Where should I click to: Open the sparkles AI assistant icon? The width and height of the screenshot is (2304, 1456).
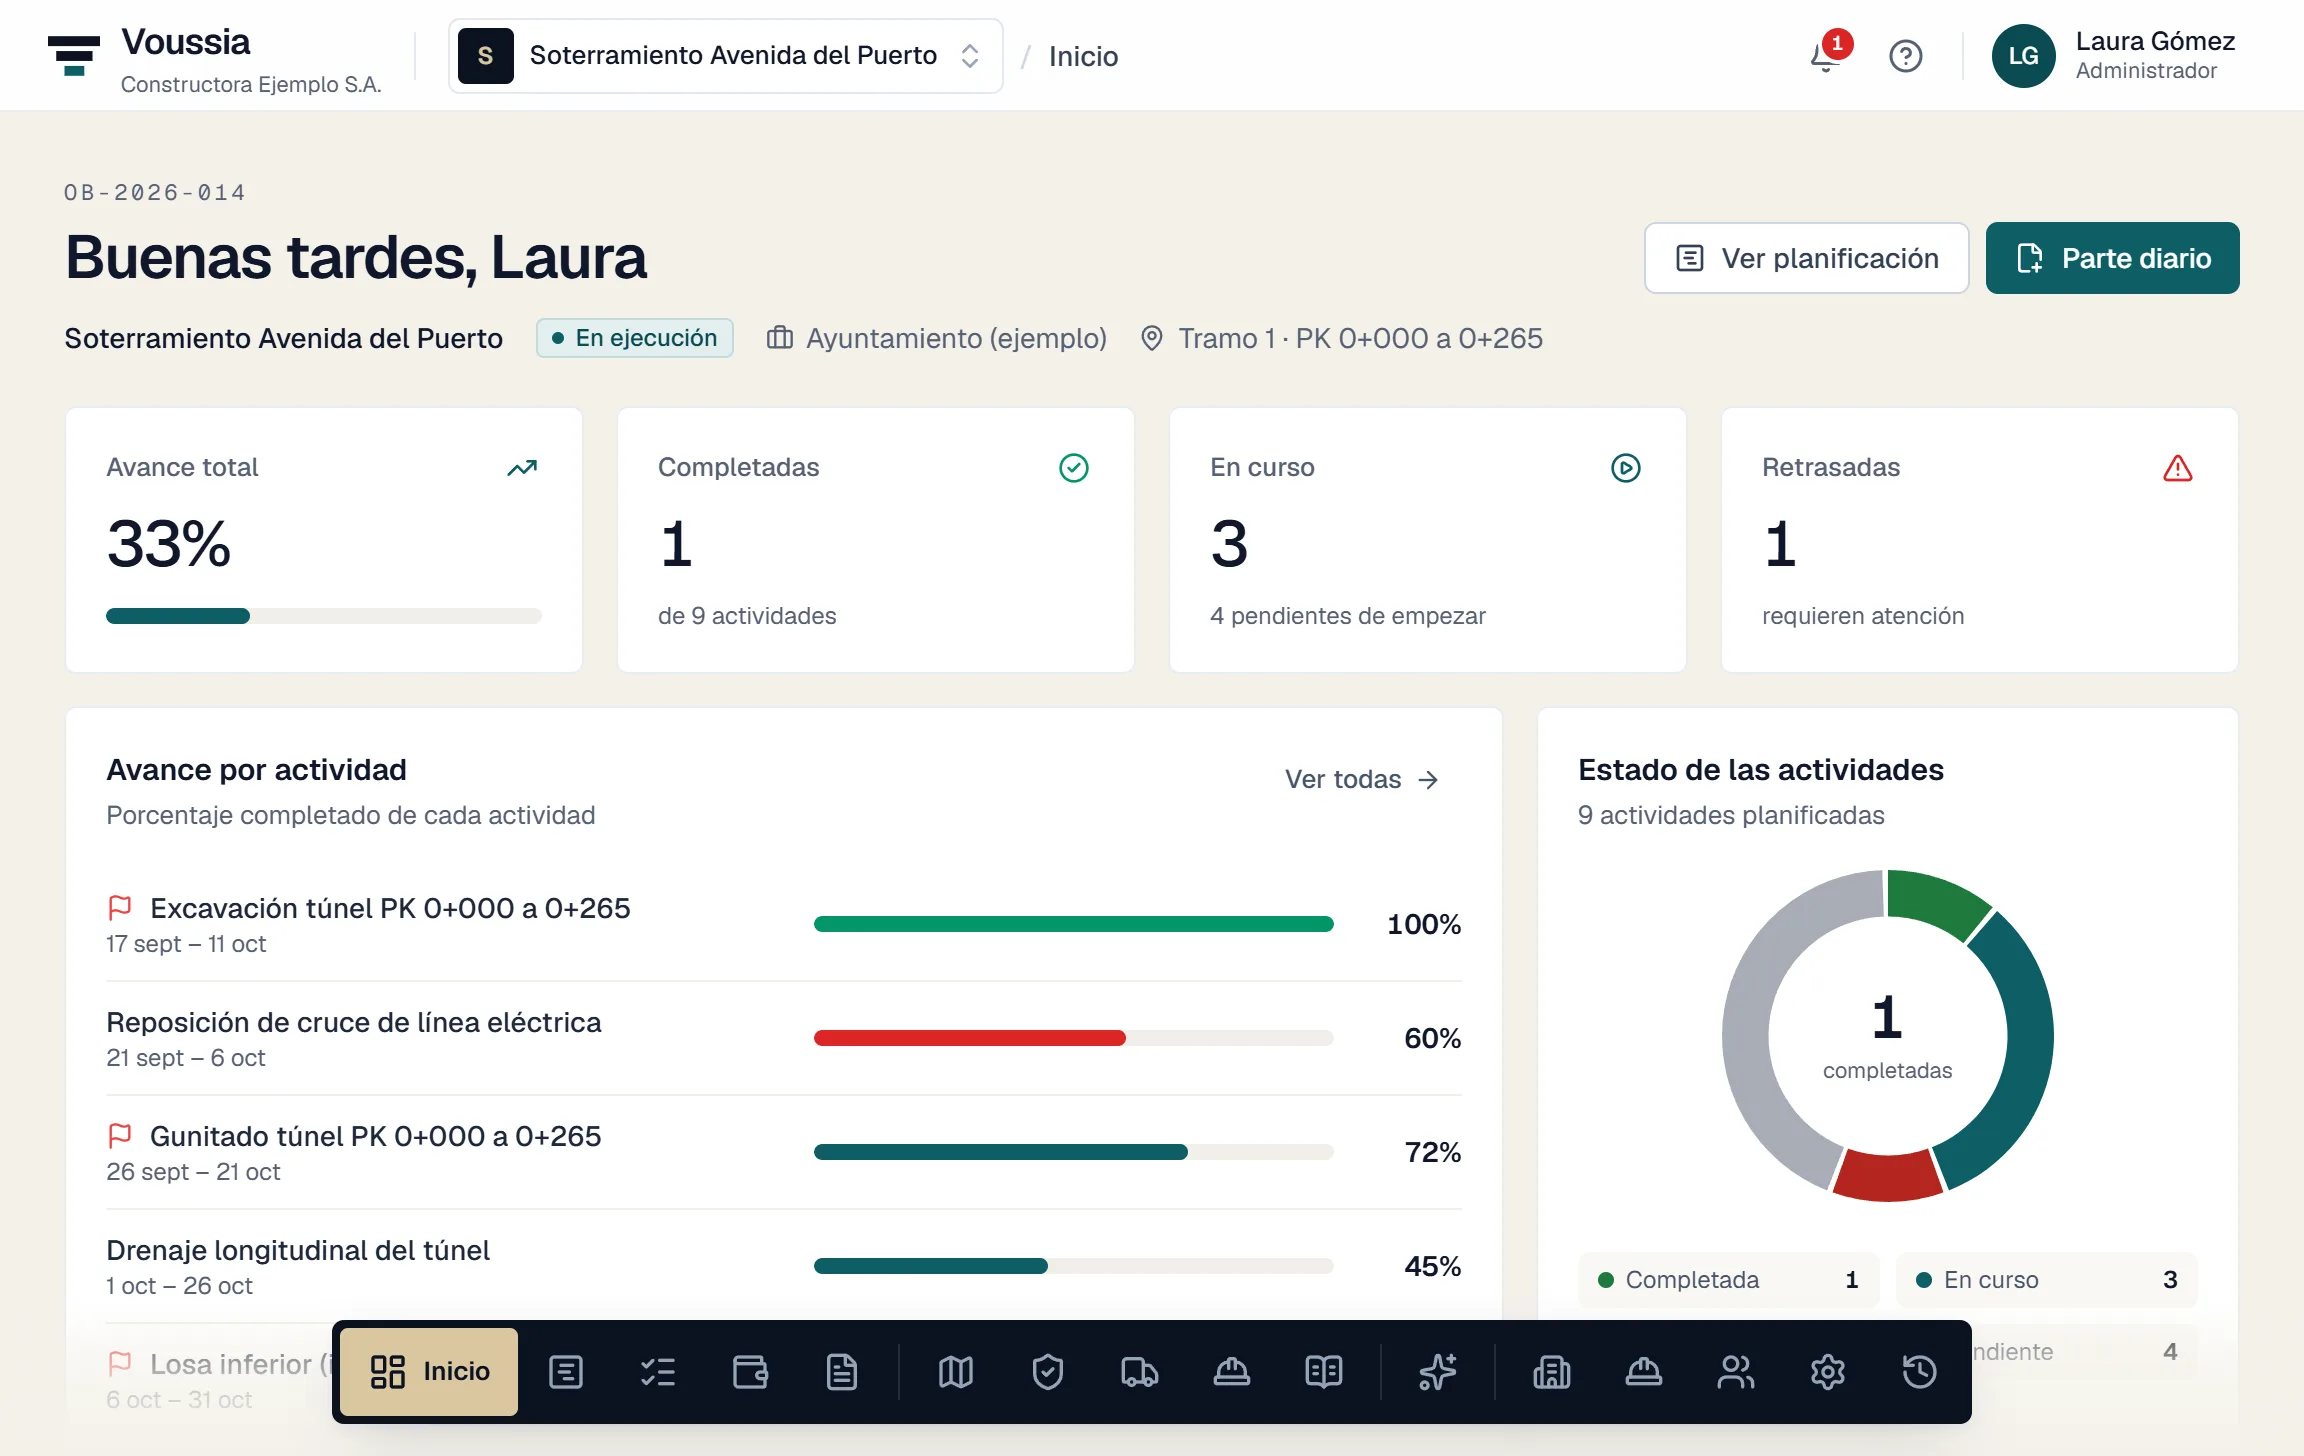point(1438,1372)
